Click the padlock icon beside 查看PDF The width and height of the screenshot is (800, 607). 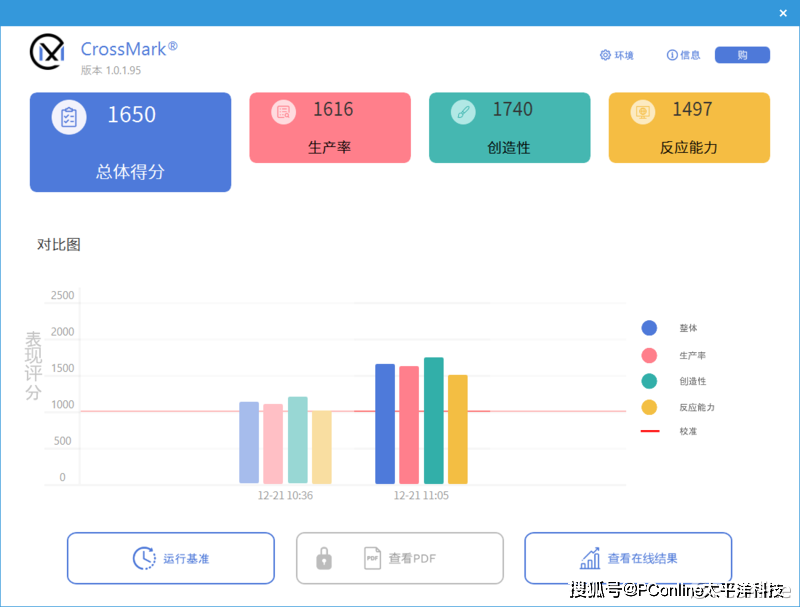click(324, 559)
